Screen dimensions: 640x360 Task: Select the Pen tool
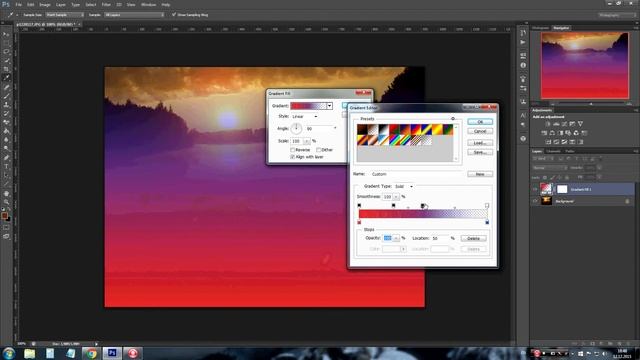[x=6, y=158]
